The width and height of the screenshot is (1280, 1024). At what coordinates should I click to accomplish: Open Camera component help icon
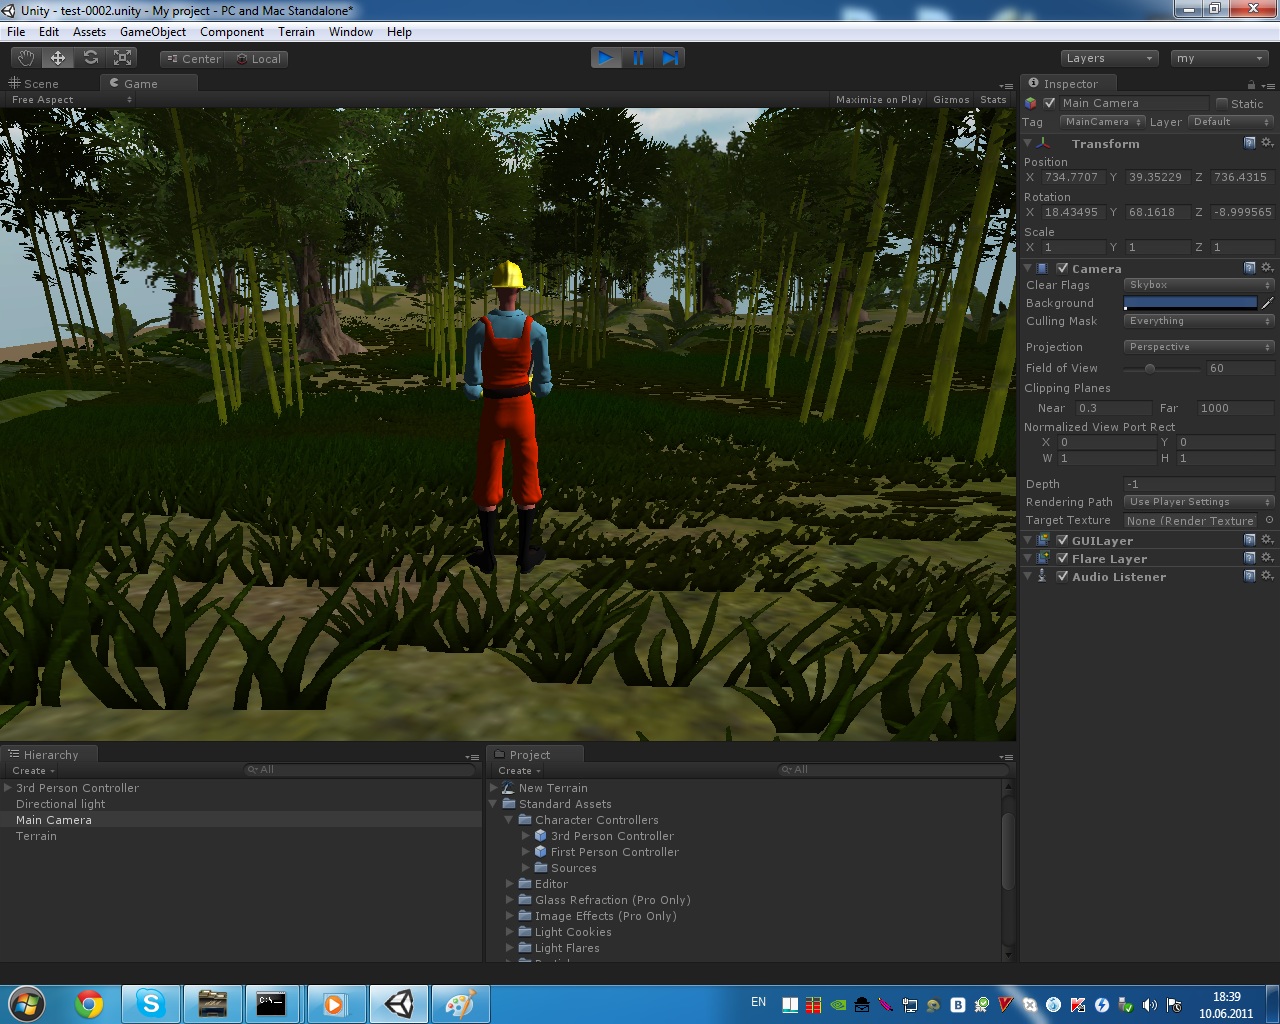pos(1249,268)
